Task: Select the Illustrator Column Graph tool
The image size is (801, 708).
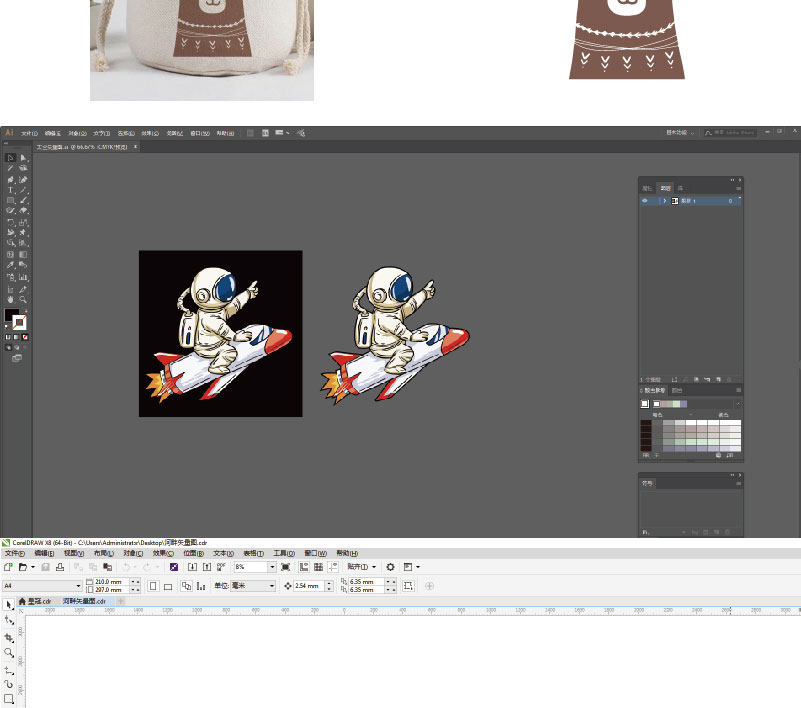Action: click(23, 277)
